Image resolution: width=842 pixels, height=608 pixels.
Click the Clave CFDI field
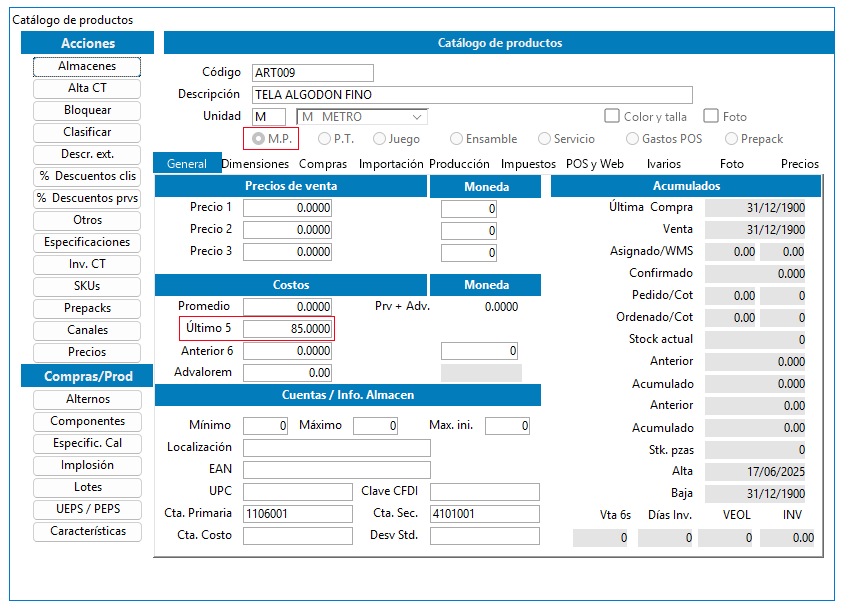click(x=485, y=492)
